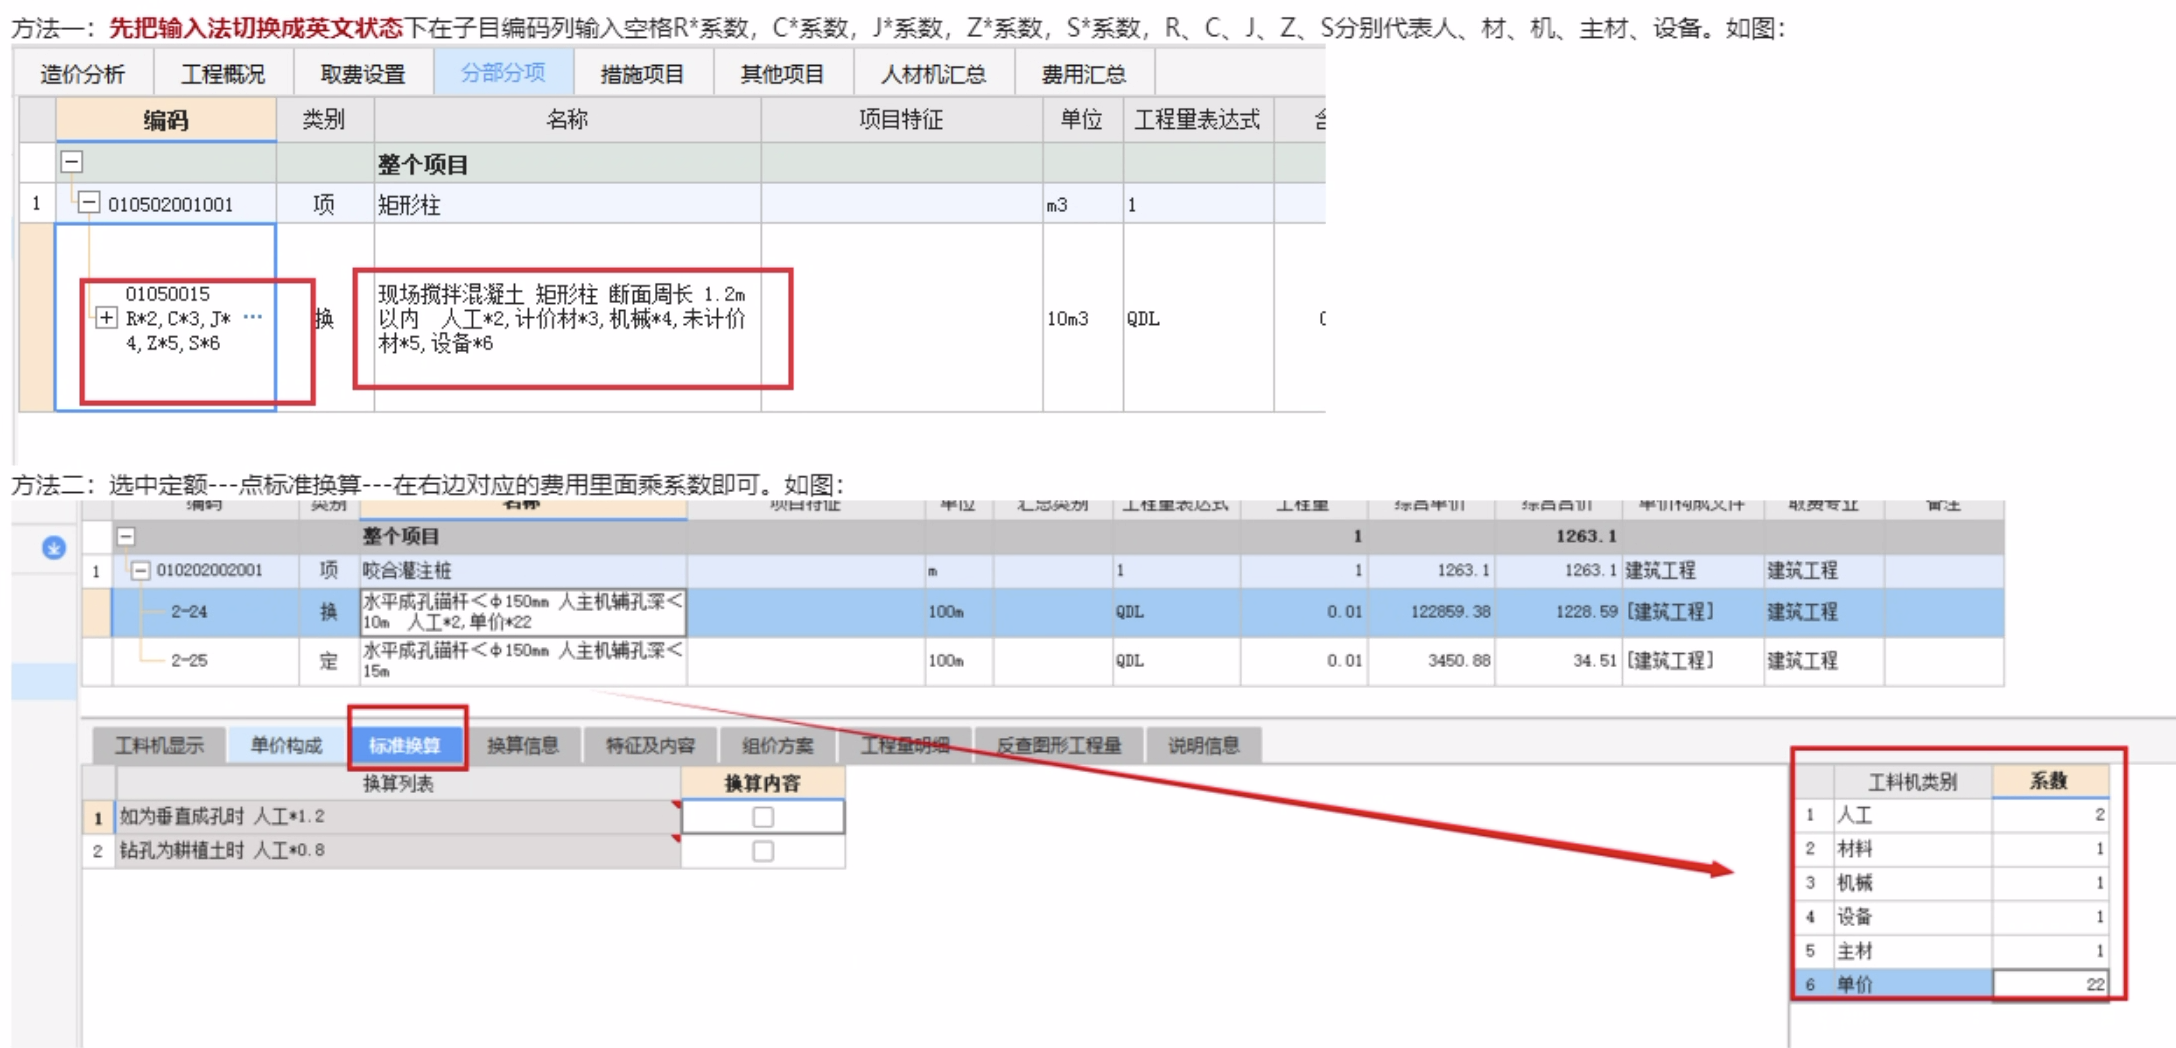The image size is (2176, 1048).
Task: Open the 换算信息 tab
Action: point(523,745)
